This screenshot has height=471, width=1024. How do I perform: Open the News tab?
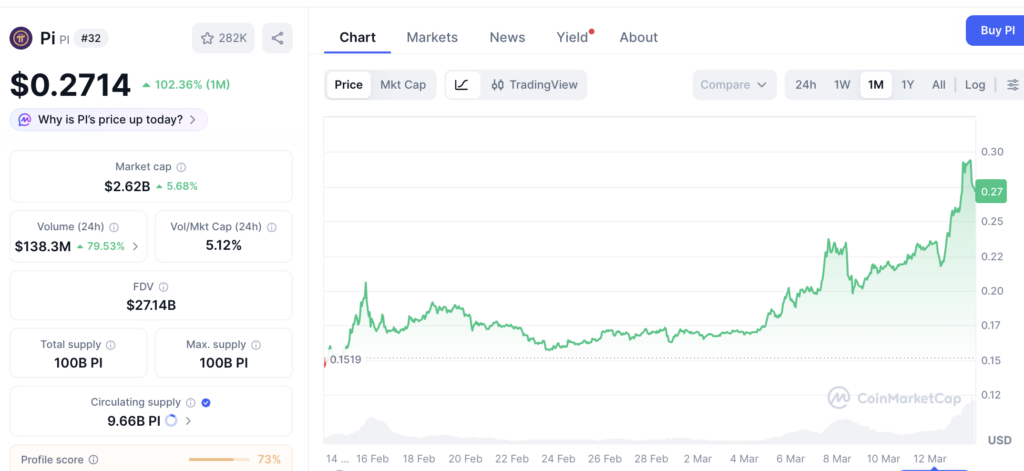(x=507, y=37)
